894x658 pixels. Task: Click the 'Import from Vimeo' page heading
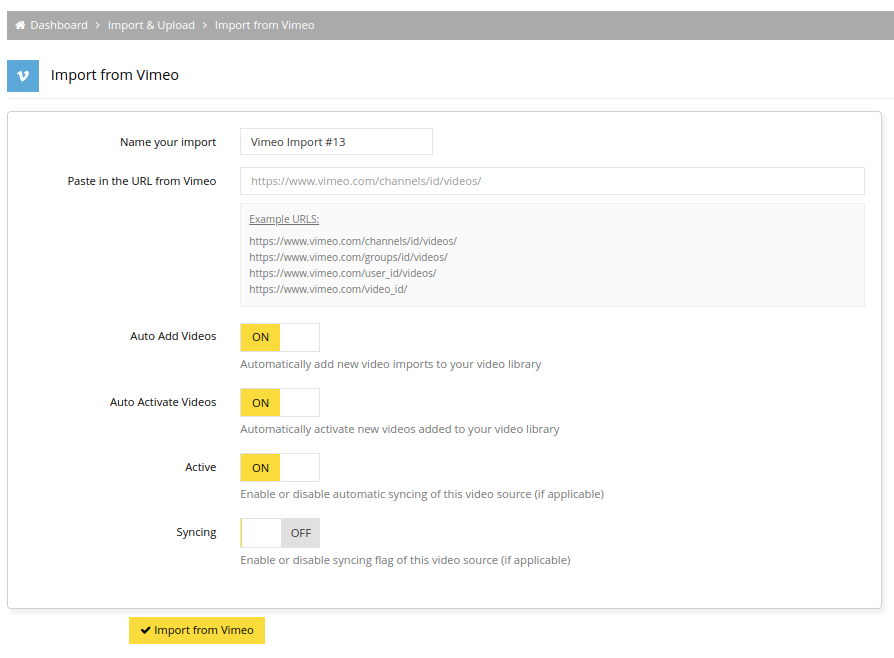(x=115, y=75)
